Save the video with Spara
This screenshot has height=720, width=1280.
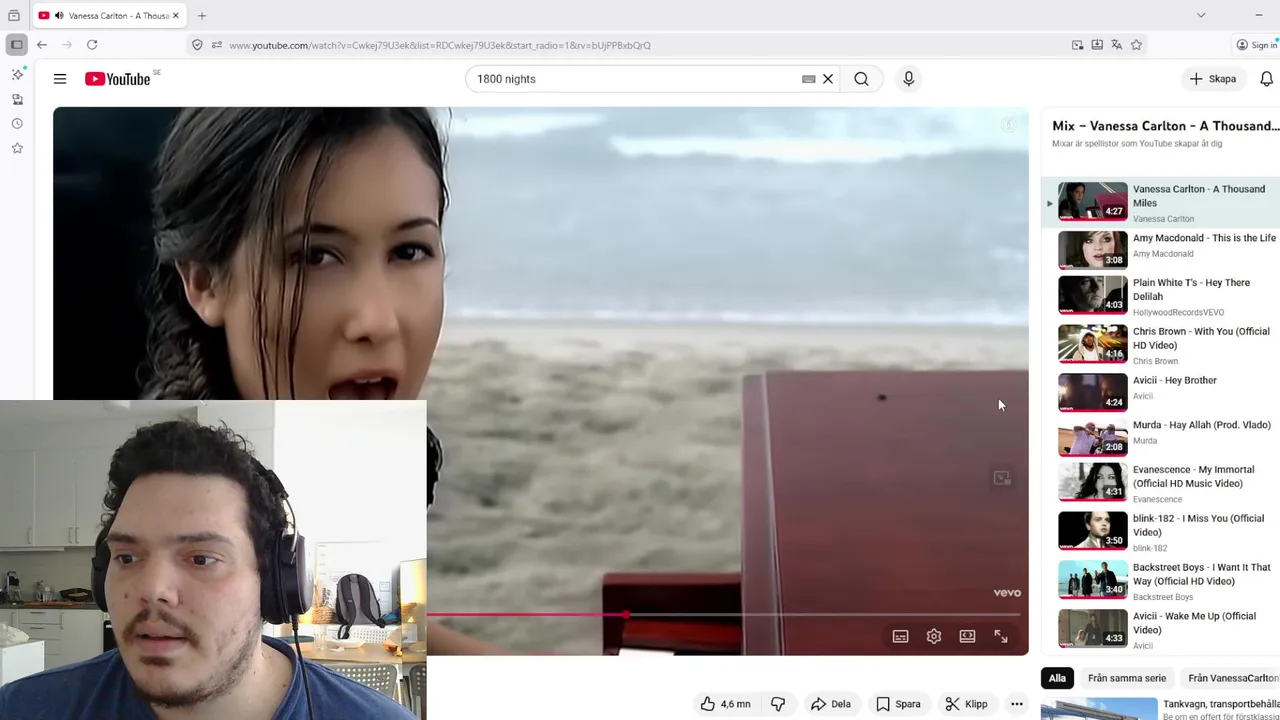898,704
